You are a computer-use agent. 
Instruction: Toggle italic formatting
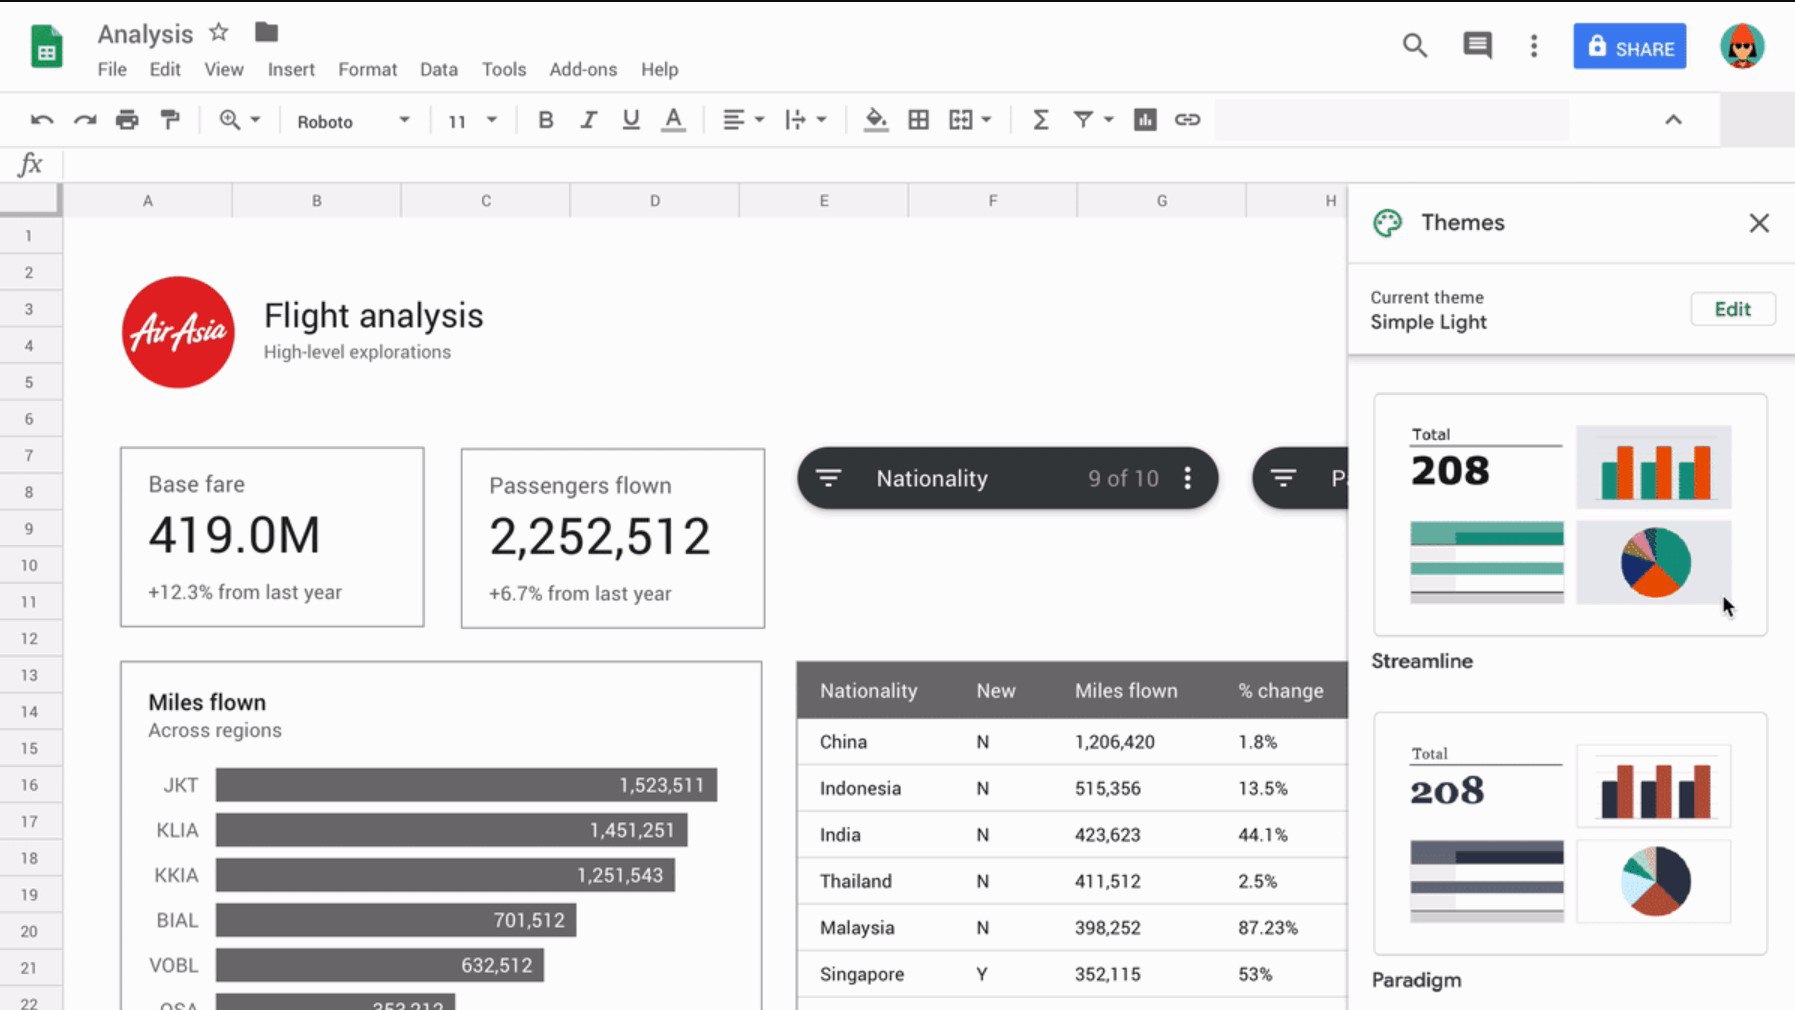[588, 120]
